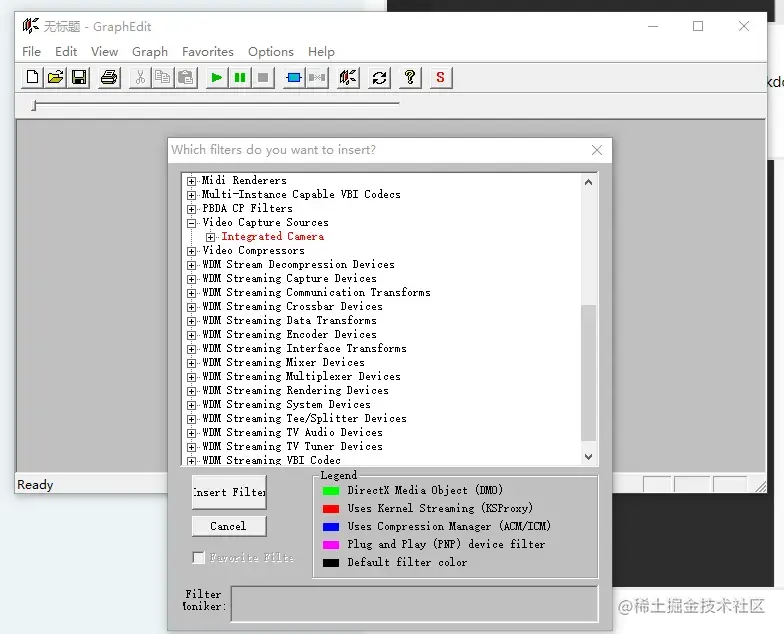Maximize the GraphEdit window
The height and width of the screenshot is (634, 784).
click(x=698, y=26)
